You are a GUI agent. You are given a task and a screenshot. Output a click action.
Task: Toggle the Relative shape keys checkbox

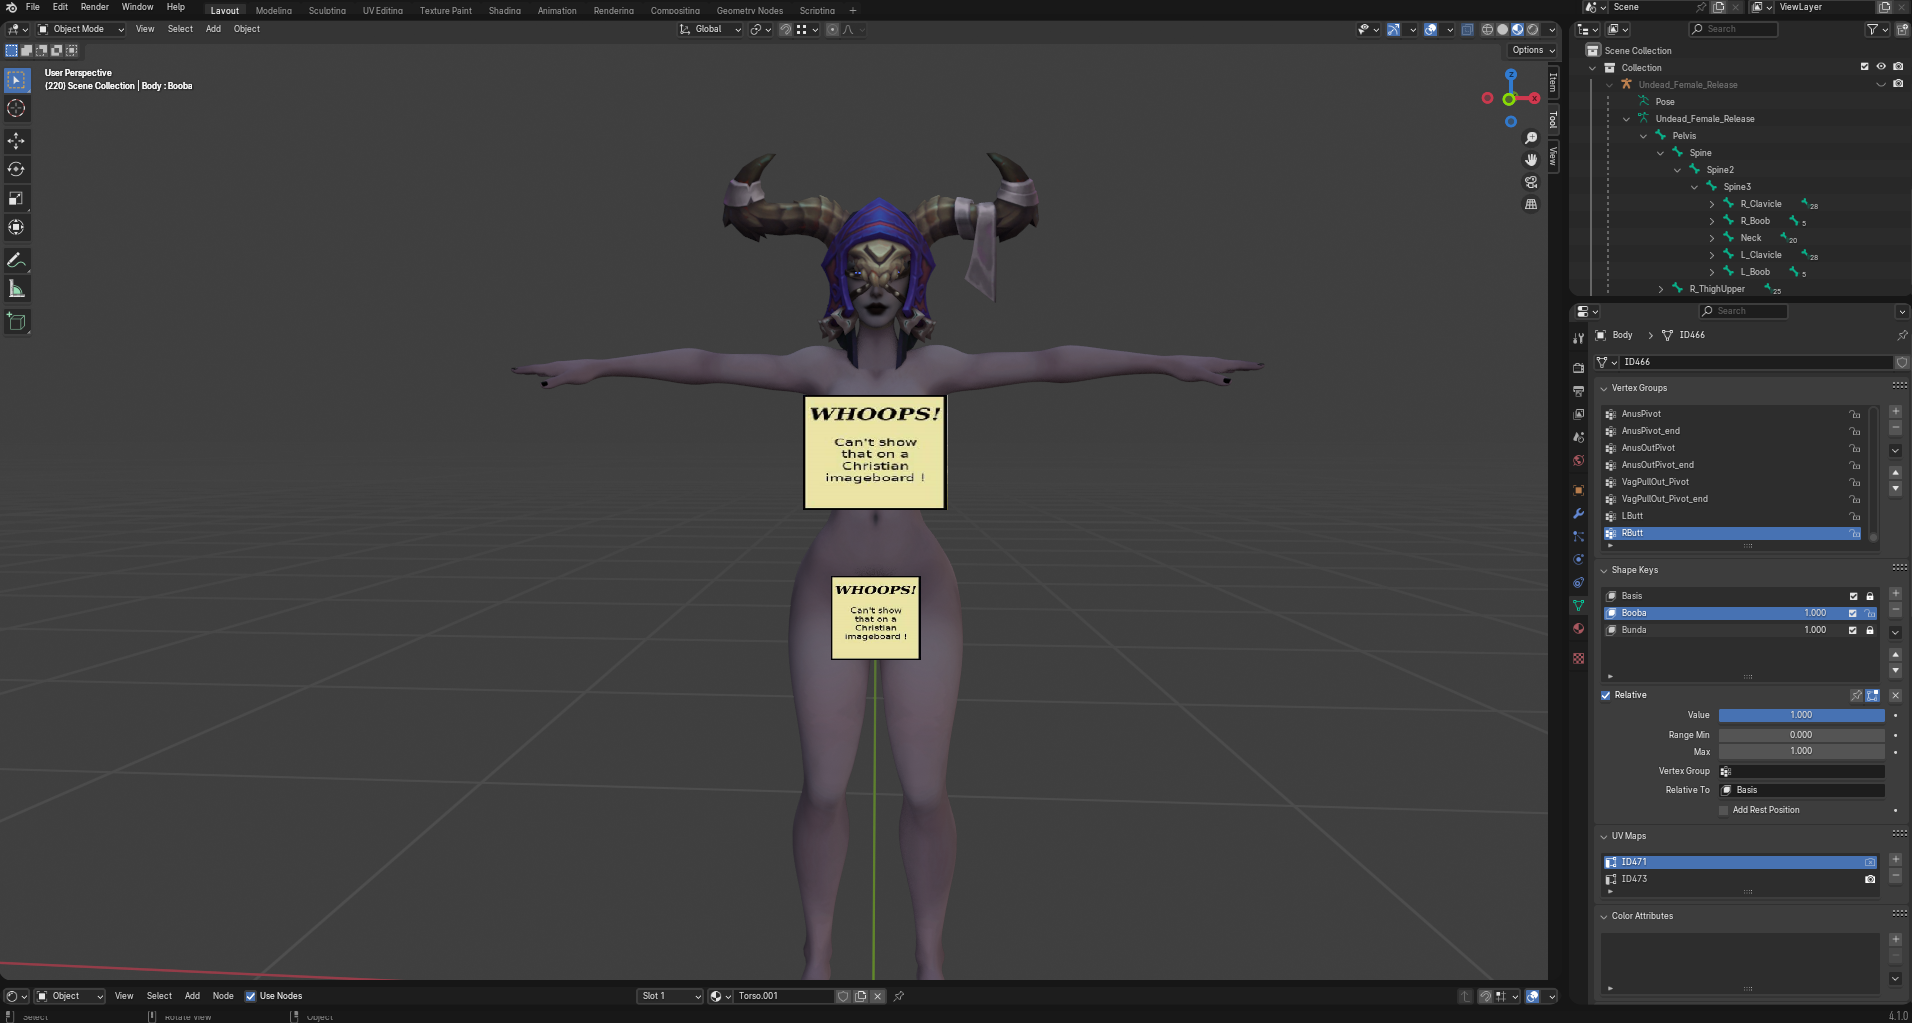[x=1606, y=695]
